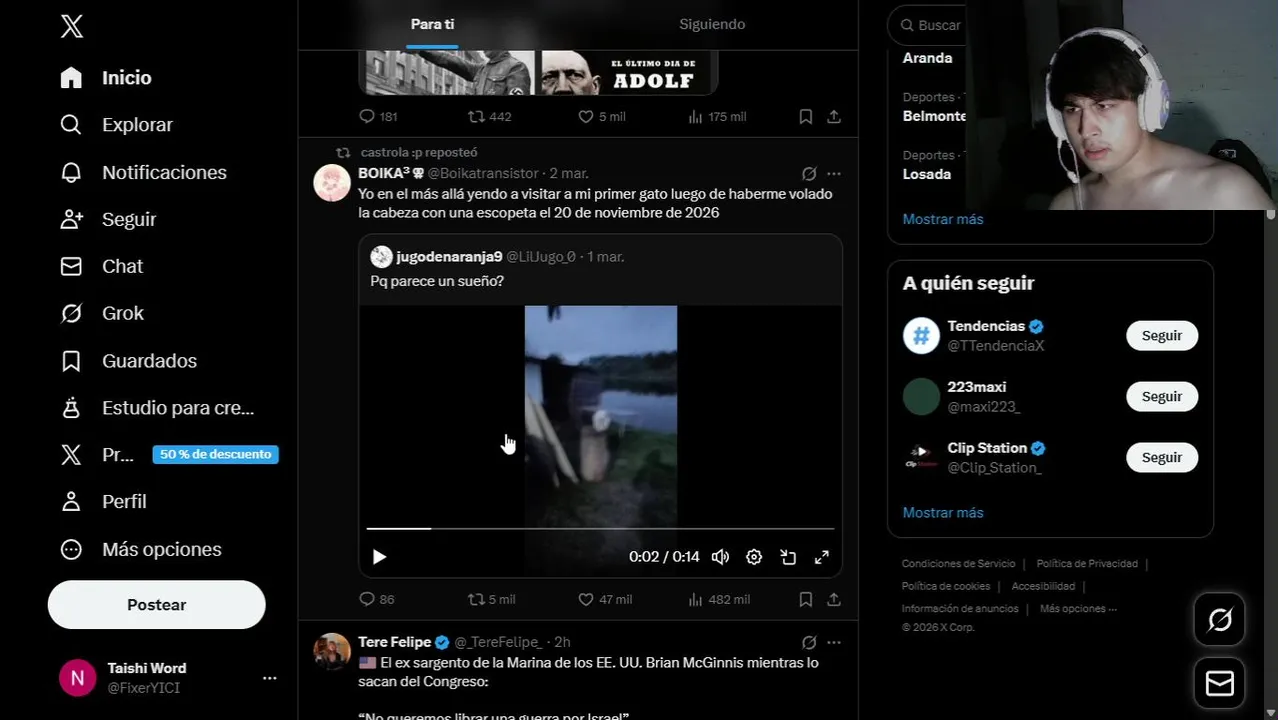The width and height of the screenshot is (1278, 720).
Task: Share the Adolf image post
Action: click(833, 116)
